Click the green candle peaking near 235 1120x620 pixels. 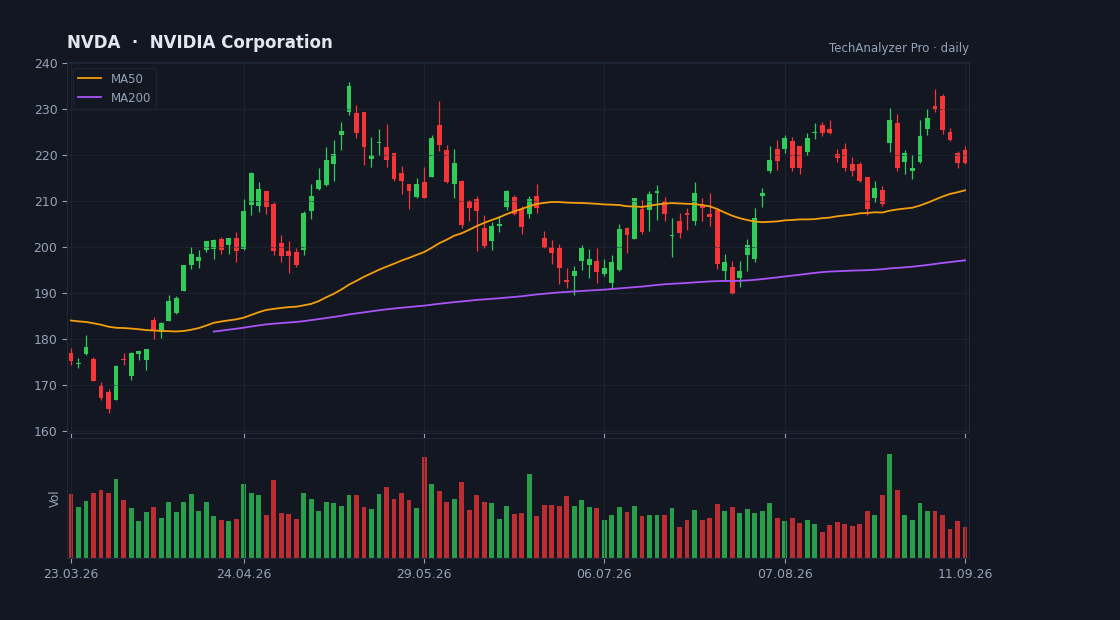click(349, 99)
